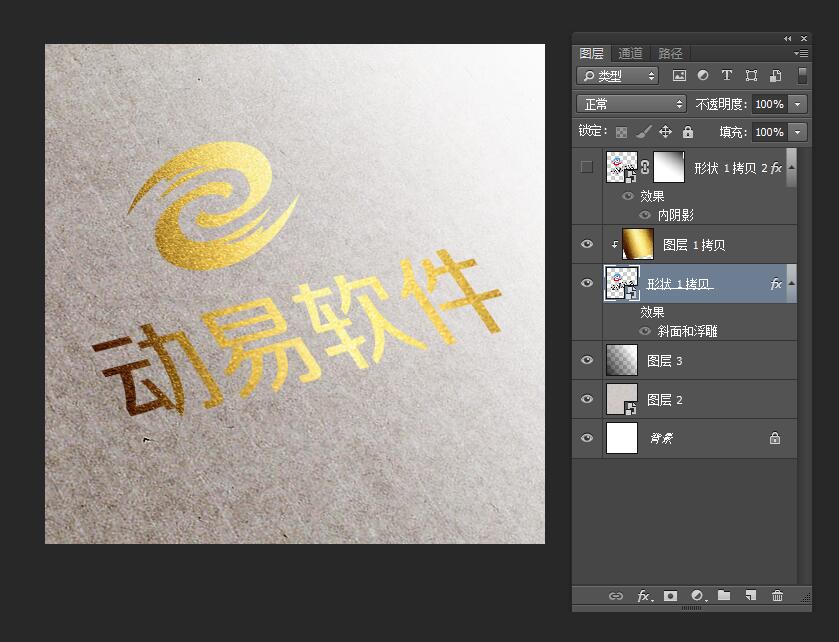Switch to the 通道 tab
This screenshot has height=642, width=839.
[x=630, y=54]
